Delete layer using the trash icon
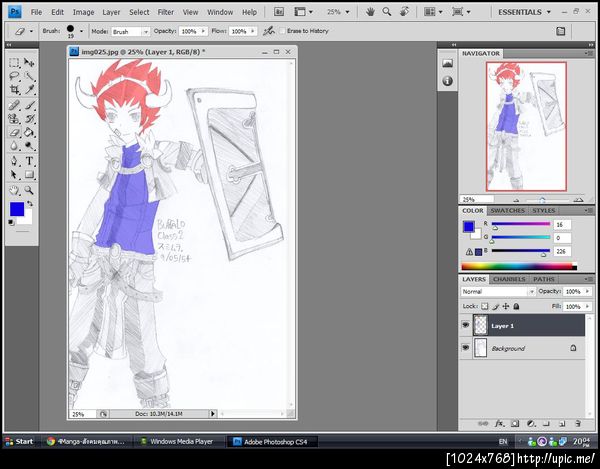 pyautogui.click(x=579, y=423)
